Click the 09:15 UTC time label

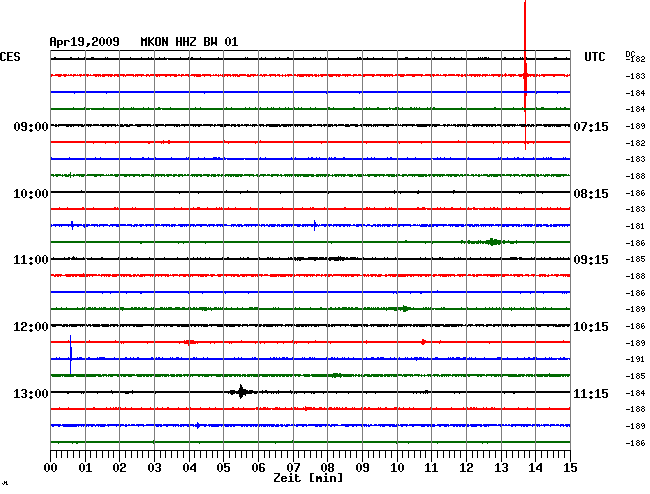click(591, 260)
